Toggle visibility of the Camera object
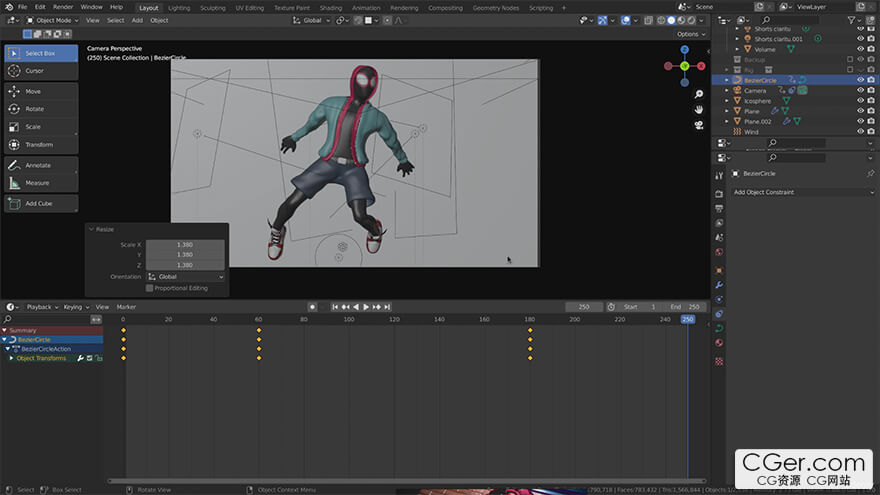 coord(860,90)
